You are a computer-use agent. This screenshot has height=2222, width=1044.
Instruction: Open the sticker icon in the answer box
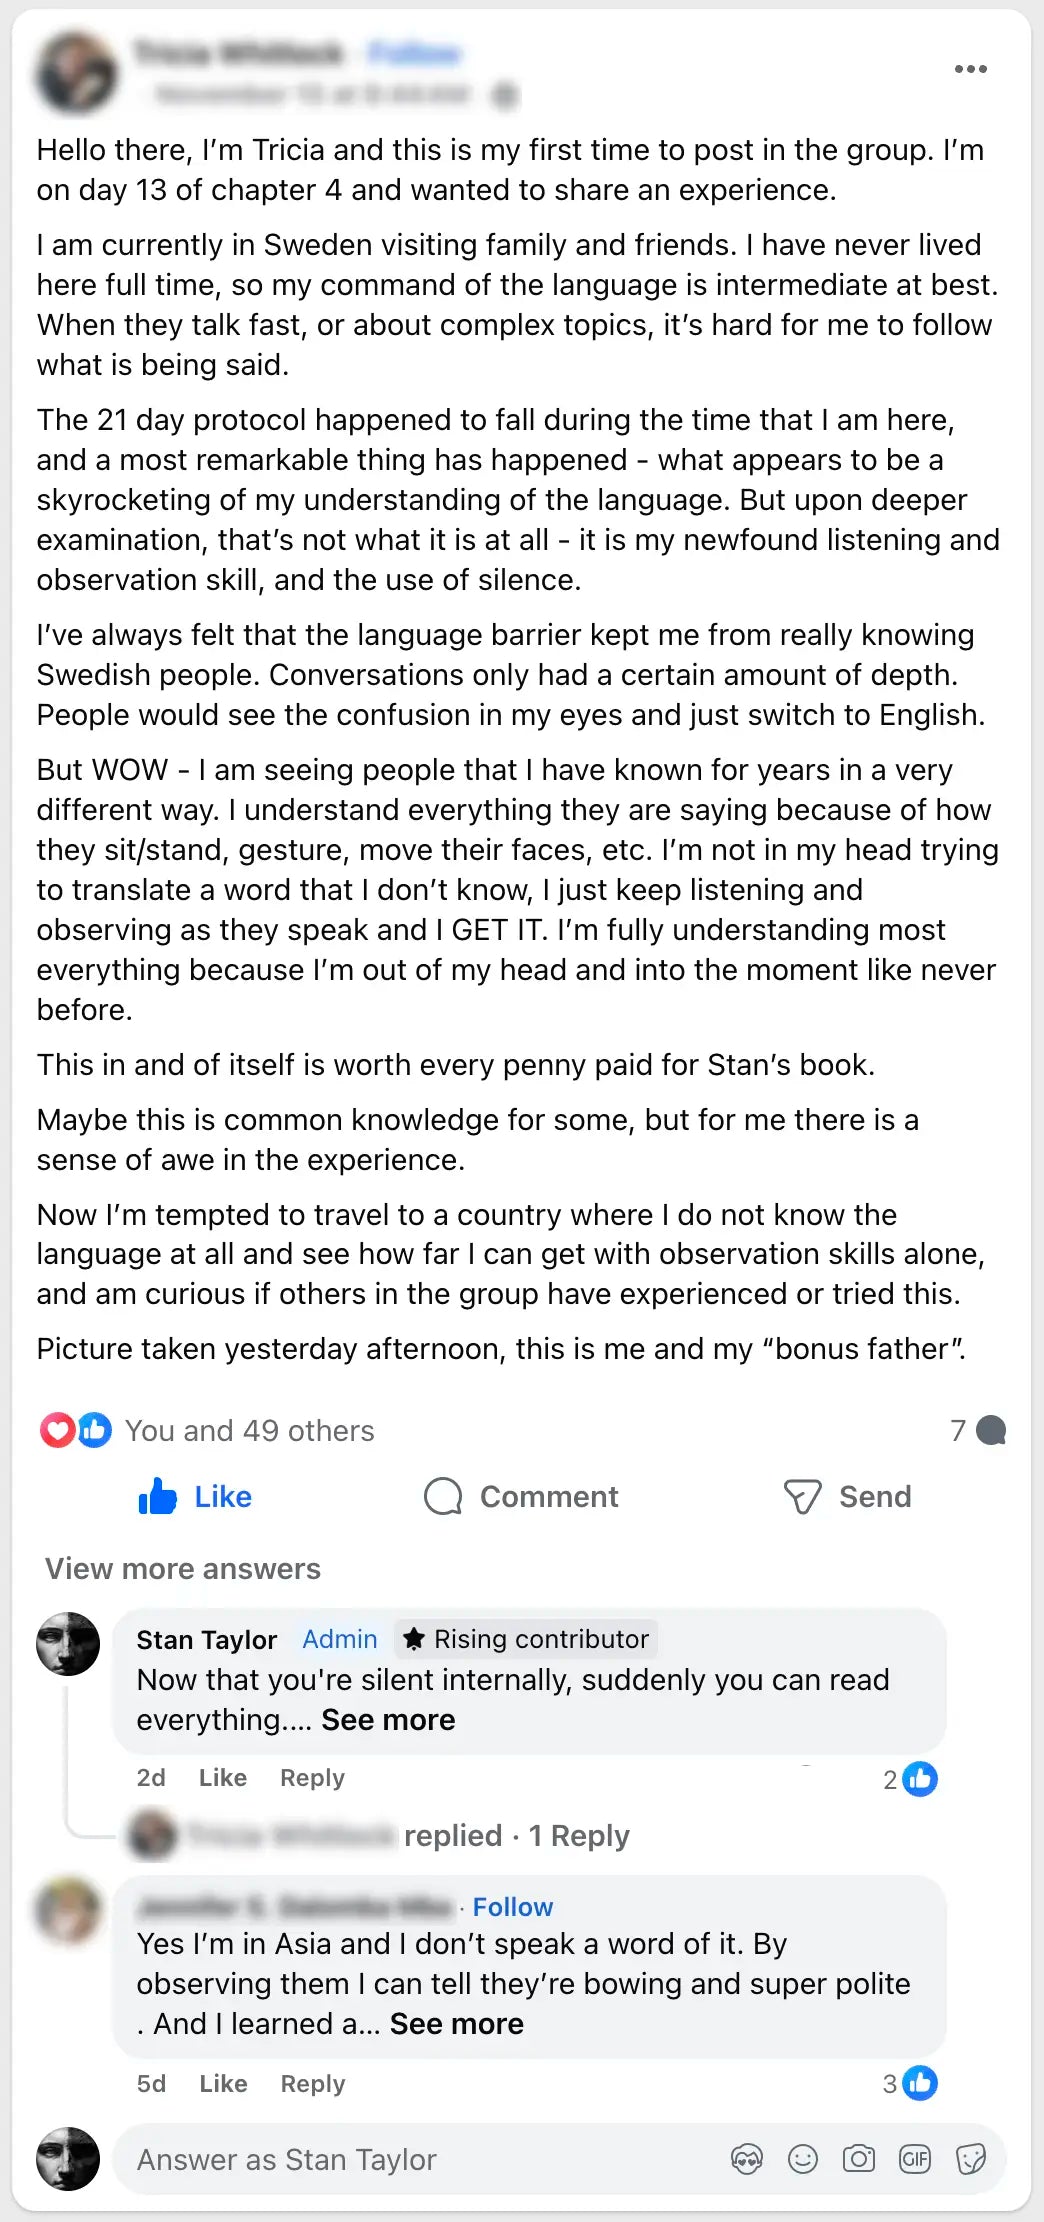(x=971, y=2159)
